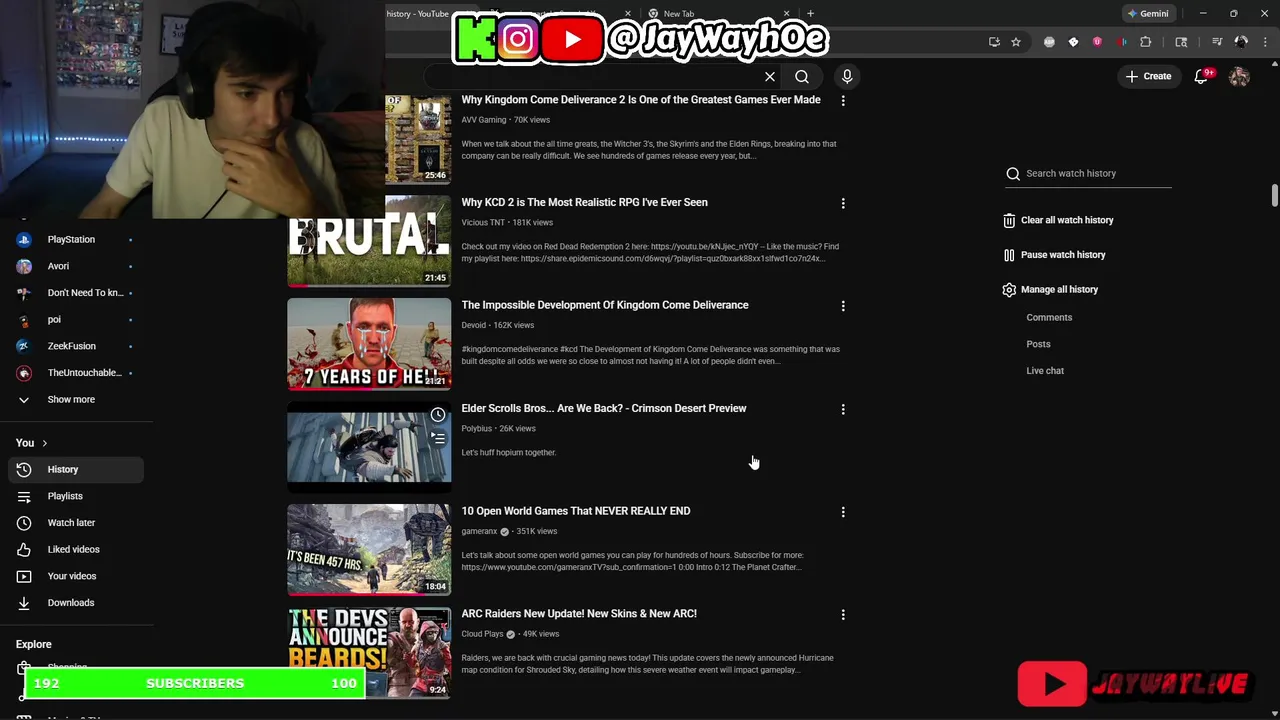Click the Create button
This screenshot has width=1280, height=720.
1148,77
